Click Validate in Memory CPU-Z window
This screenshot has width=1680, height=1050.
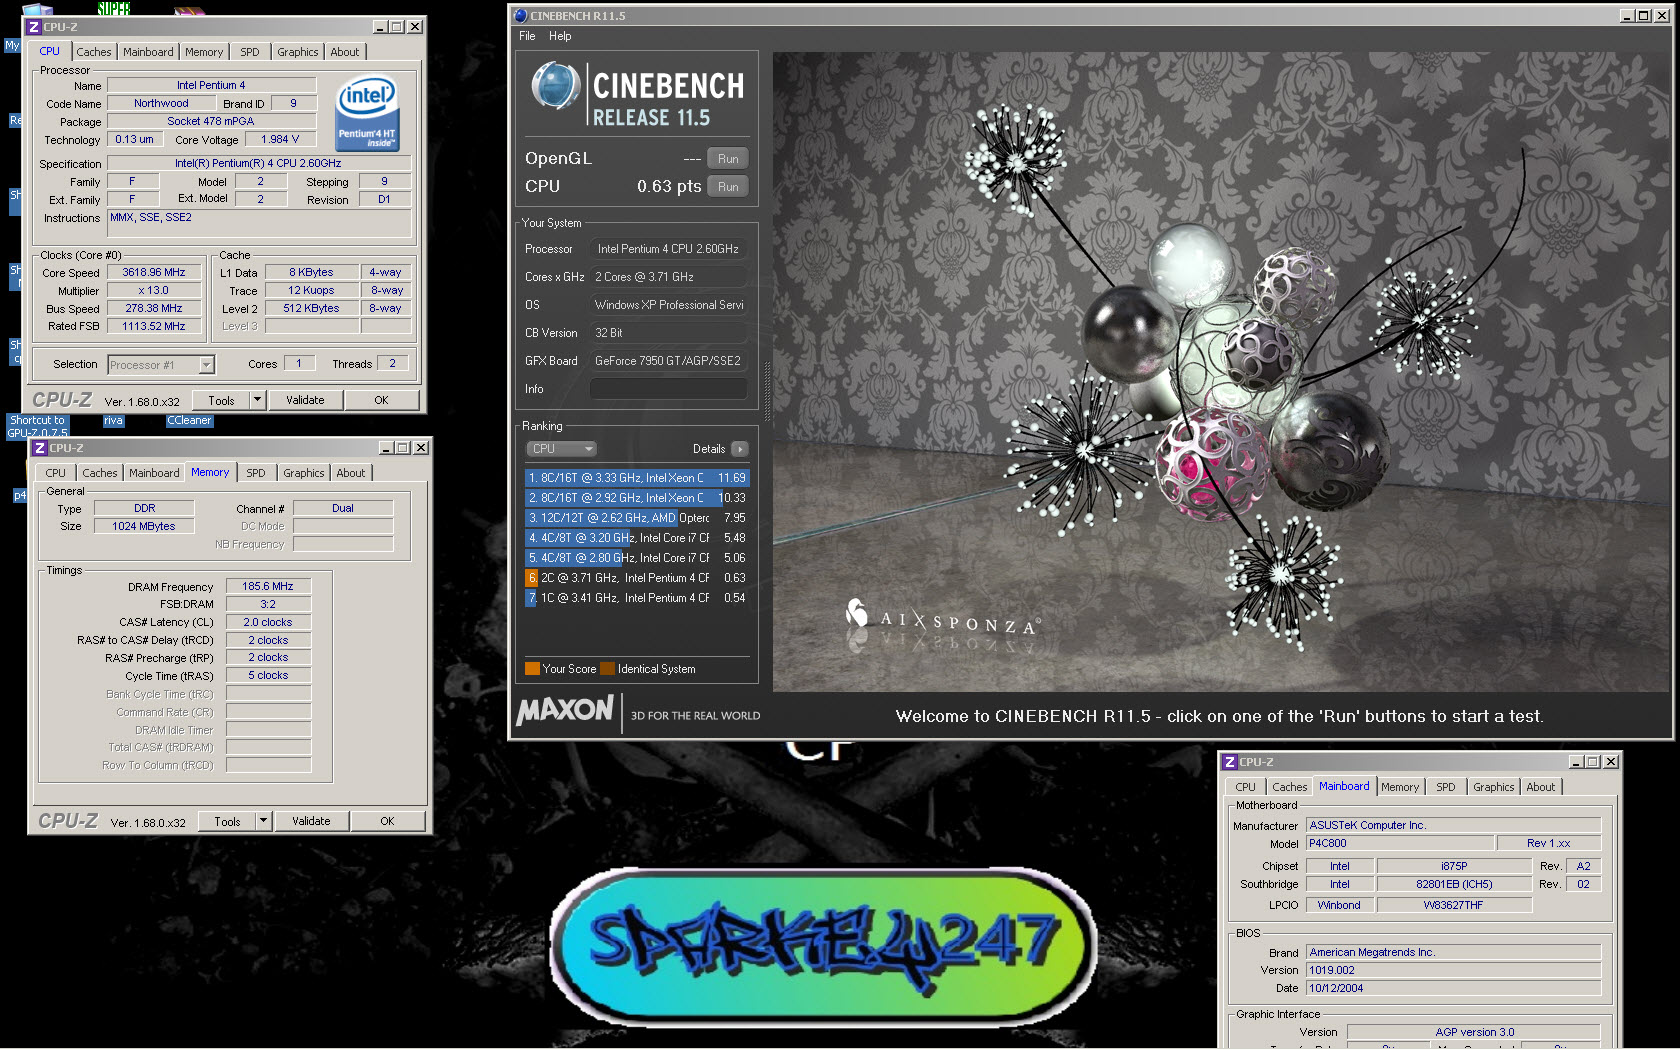click(311, 821)
